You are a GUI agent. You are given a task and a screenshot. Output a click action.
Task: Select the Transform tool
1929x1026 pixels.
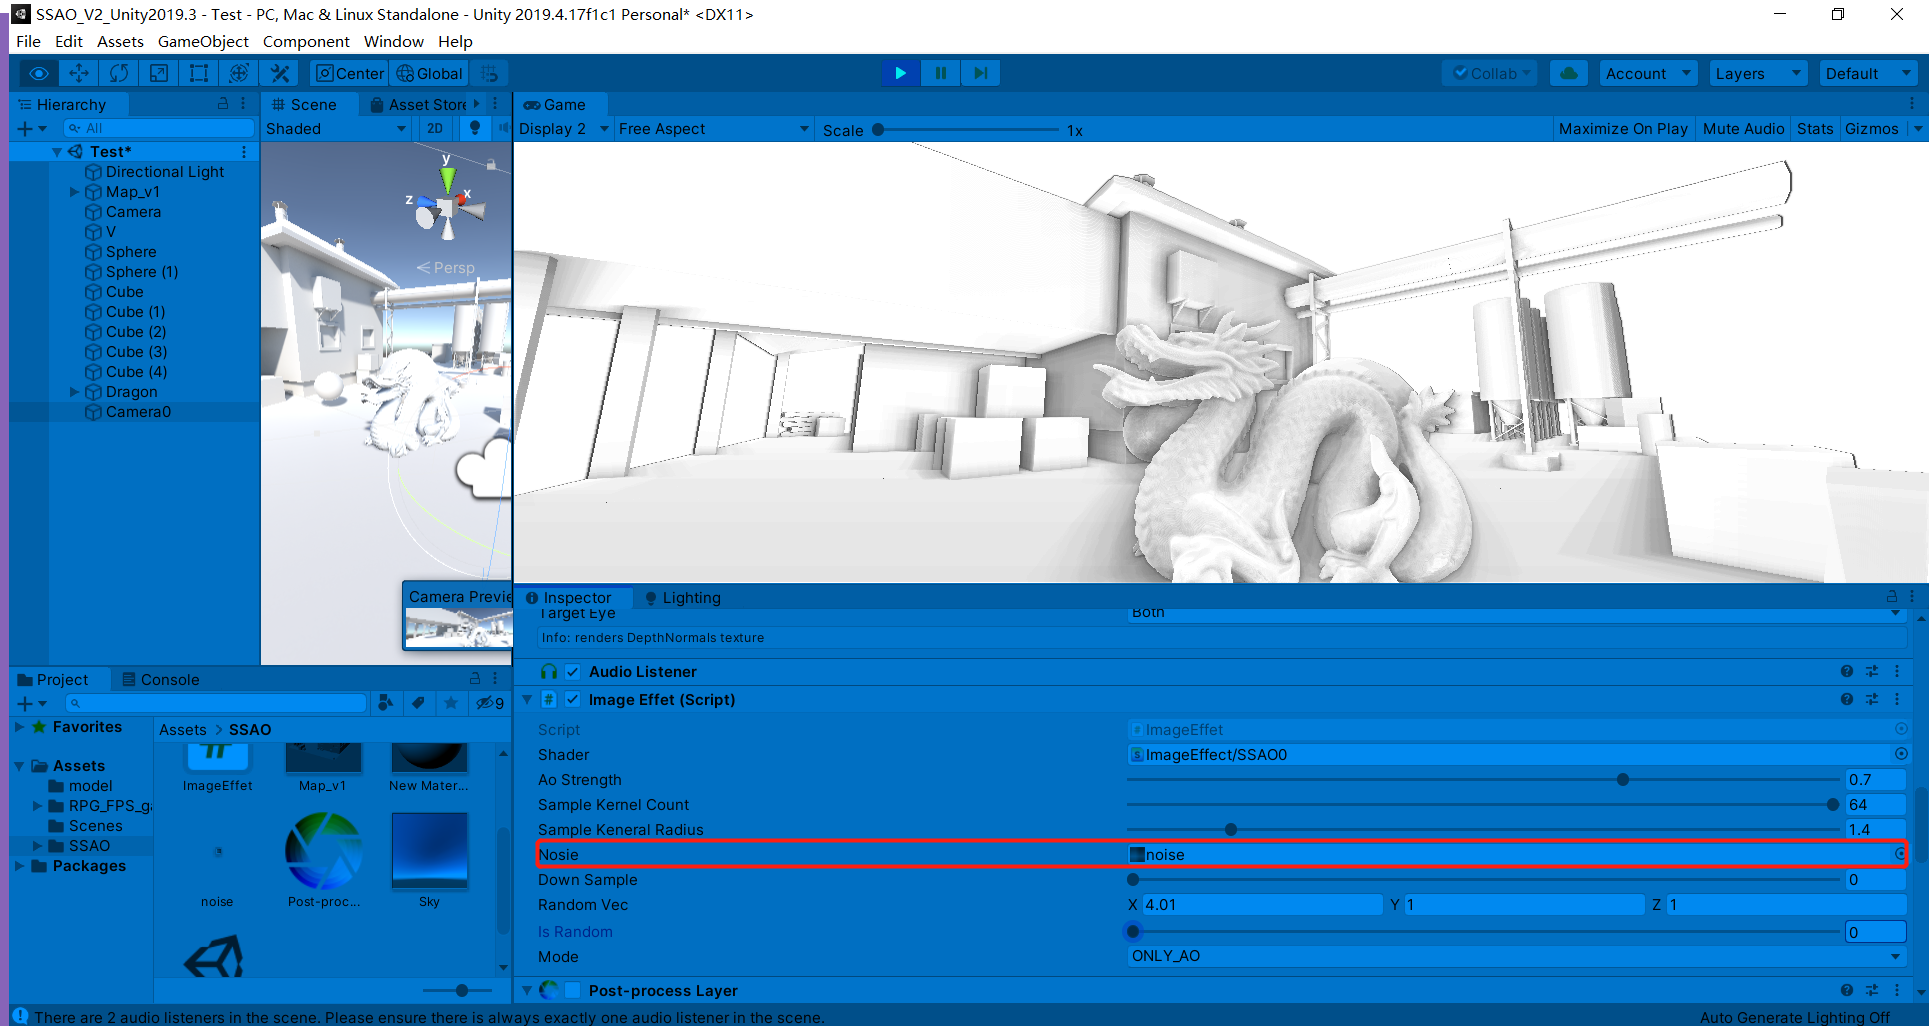click(239, 73)
